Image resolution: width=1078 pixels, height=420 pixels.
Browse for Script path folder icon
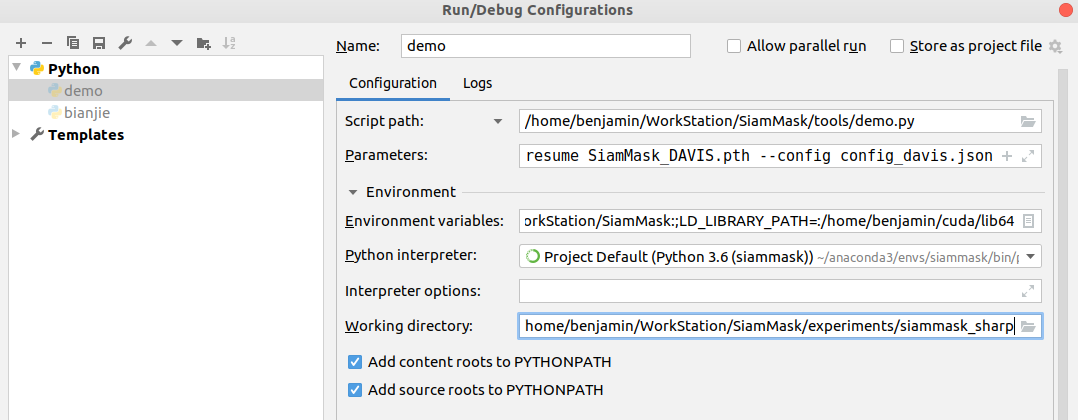pos(1028,122)
